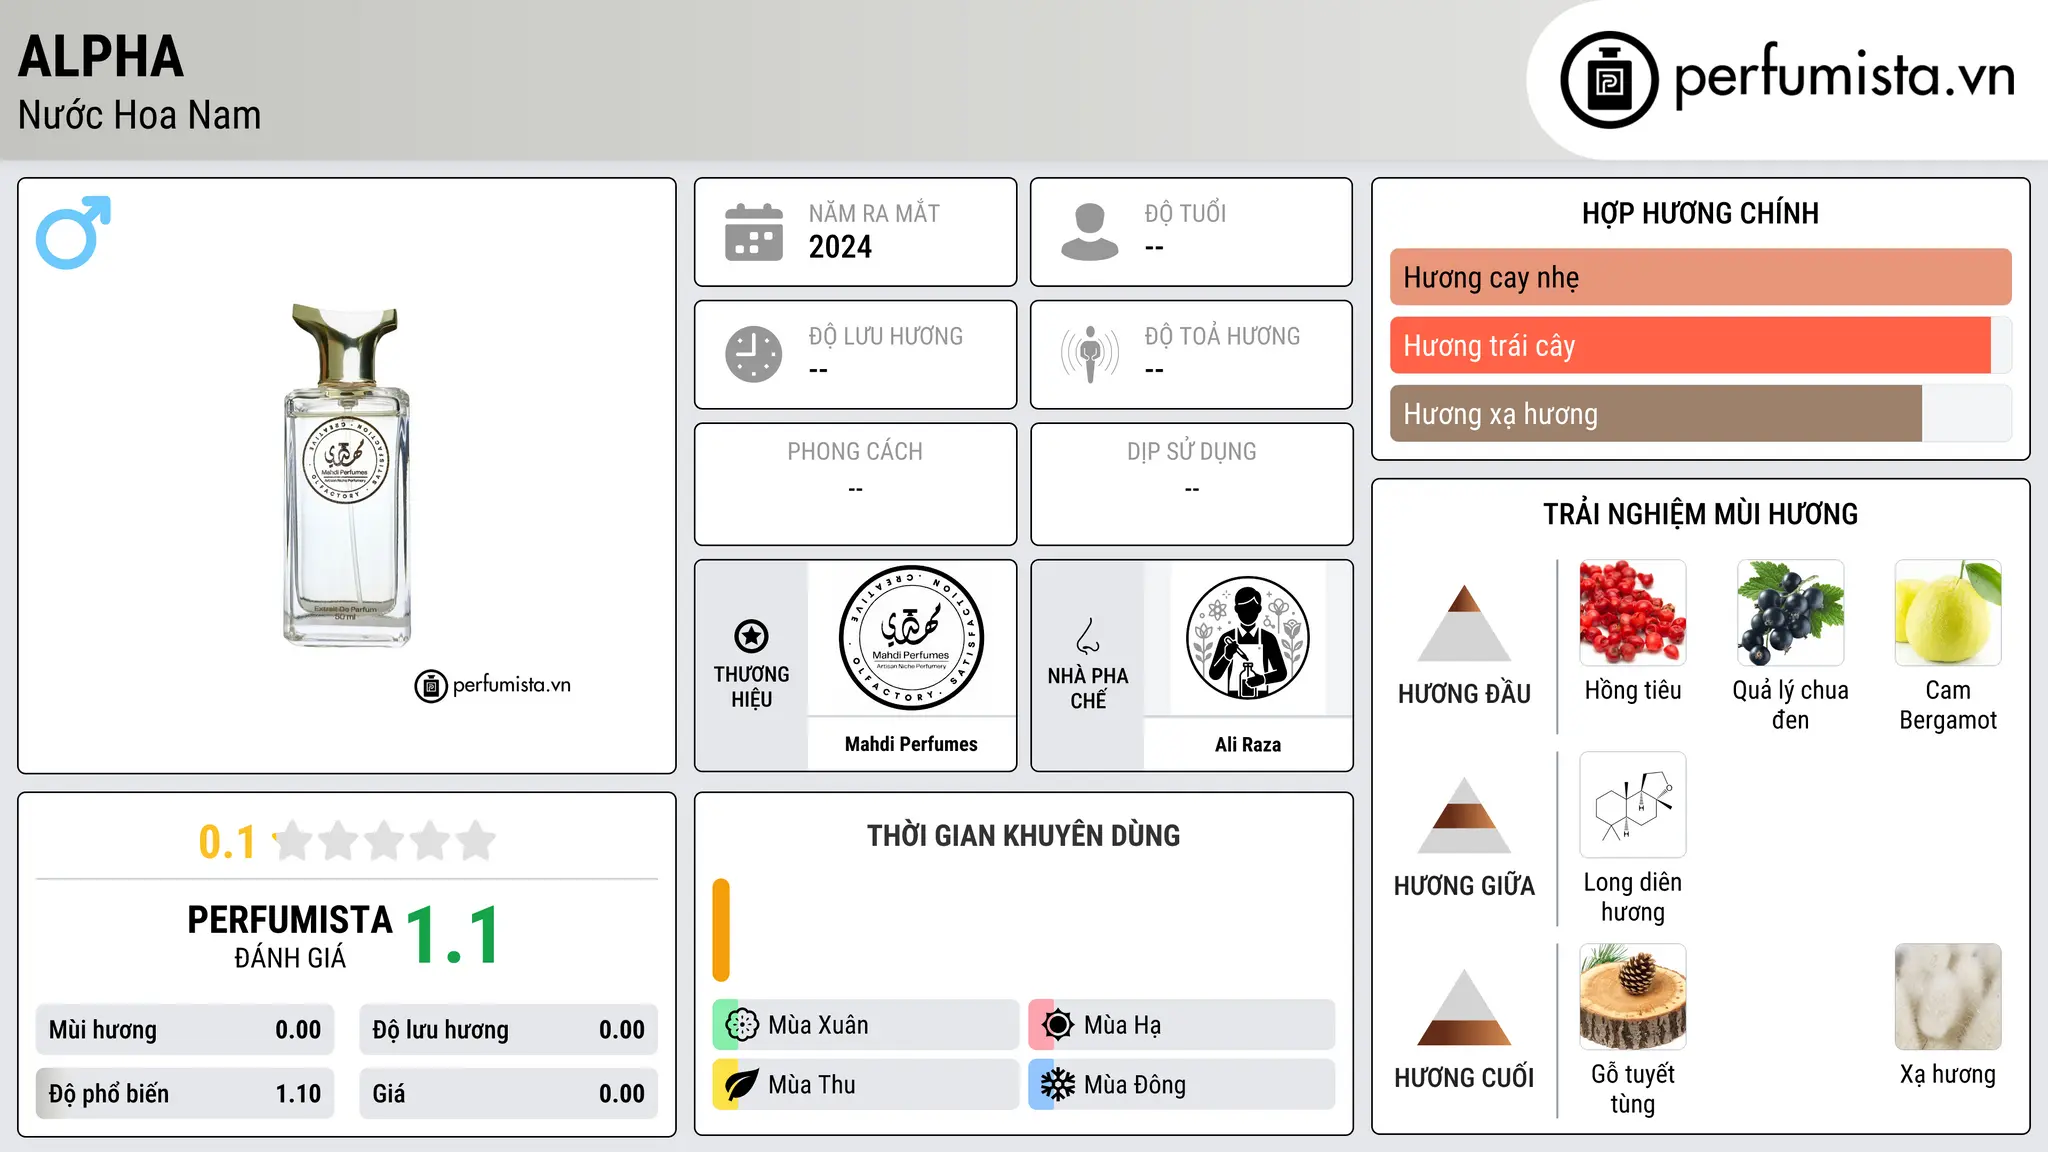This screenshot has height=1152, width=2048.
Task: Click the Hương giữa pyramid icon
Action: 1464,815
